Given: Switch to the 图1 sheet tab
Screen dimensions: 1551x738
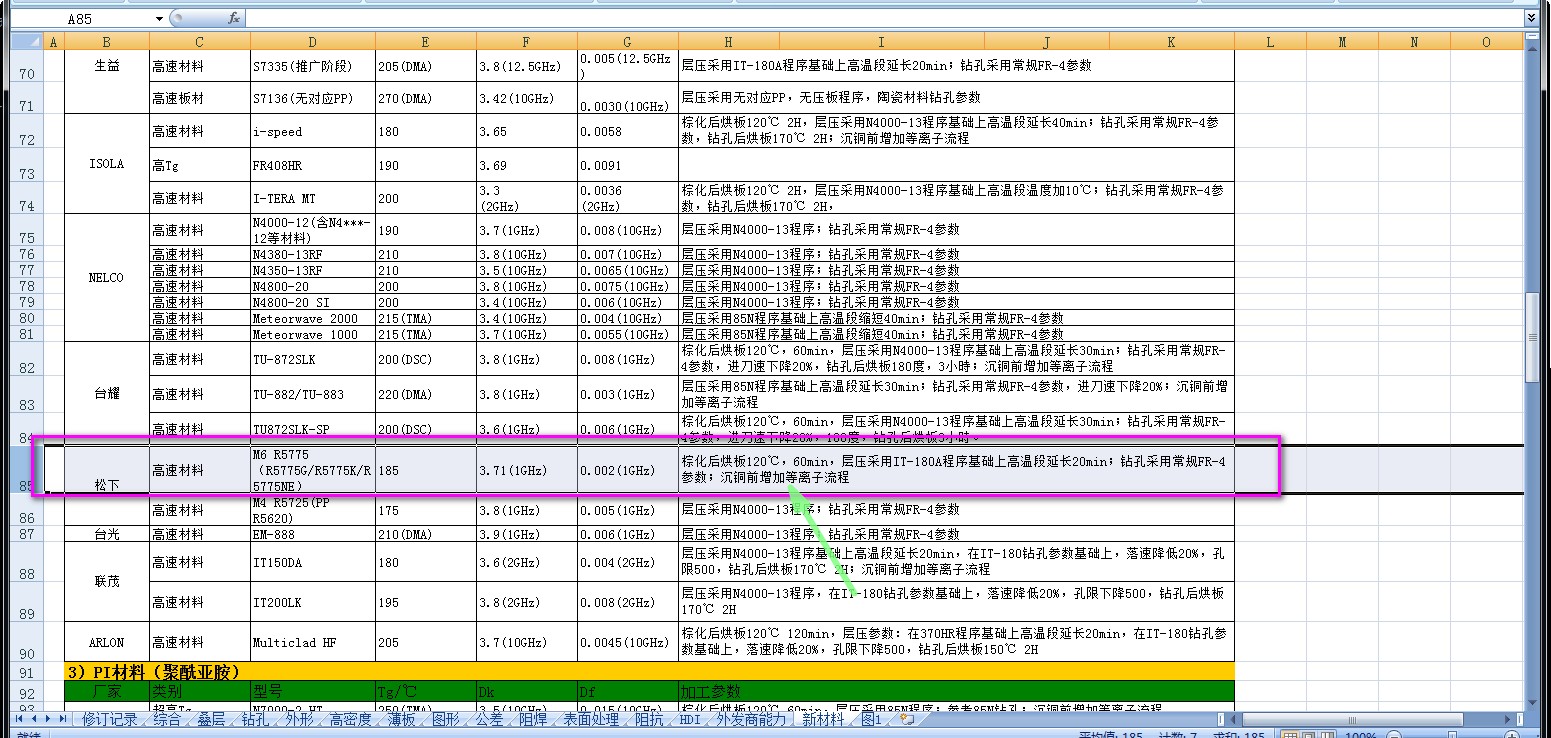Looking at the screenshot, I should point(872,719).
